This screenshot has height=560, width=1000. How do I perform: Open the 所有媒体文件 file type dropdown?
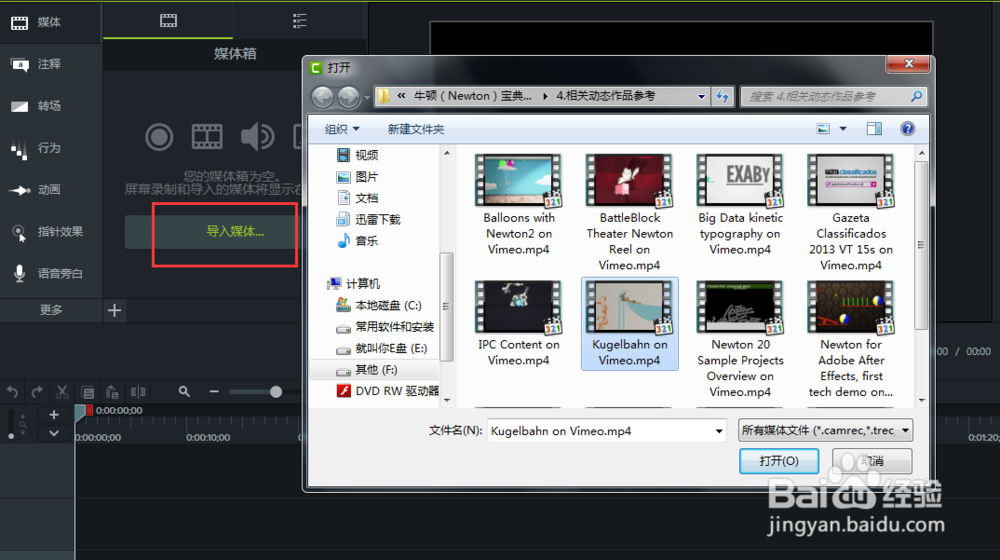(x=825, y=431)
